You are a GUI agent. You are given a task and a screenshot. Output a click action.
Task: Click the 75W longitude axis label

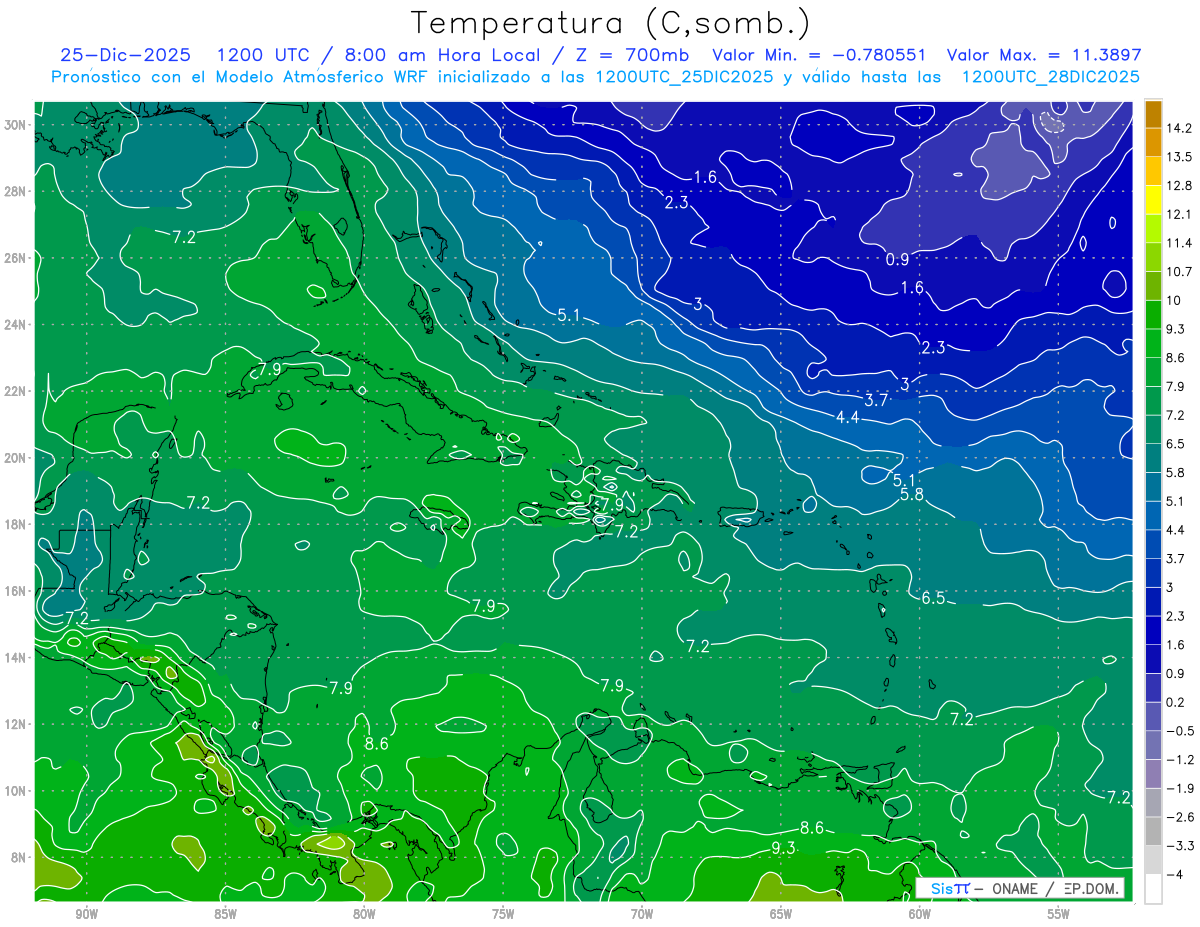tap(503, 914)
